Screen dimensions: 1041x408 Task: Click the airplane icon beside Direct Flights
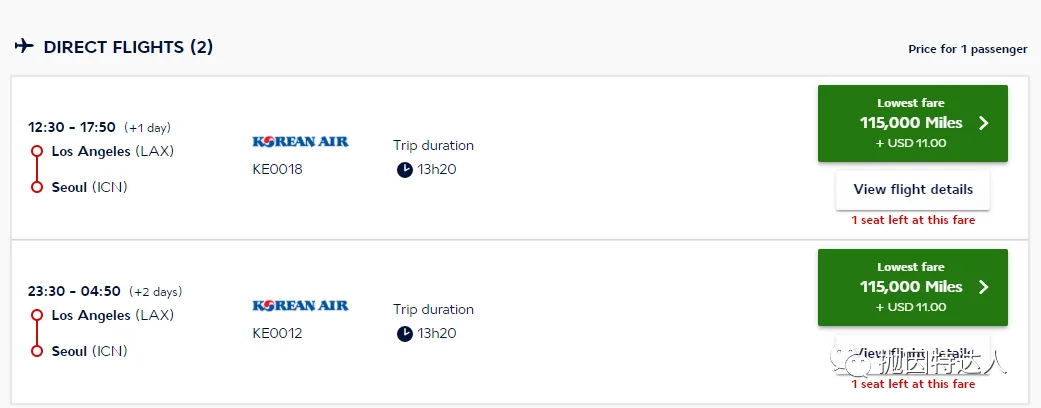point(24,46)
